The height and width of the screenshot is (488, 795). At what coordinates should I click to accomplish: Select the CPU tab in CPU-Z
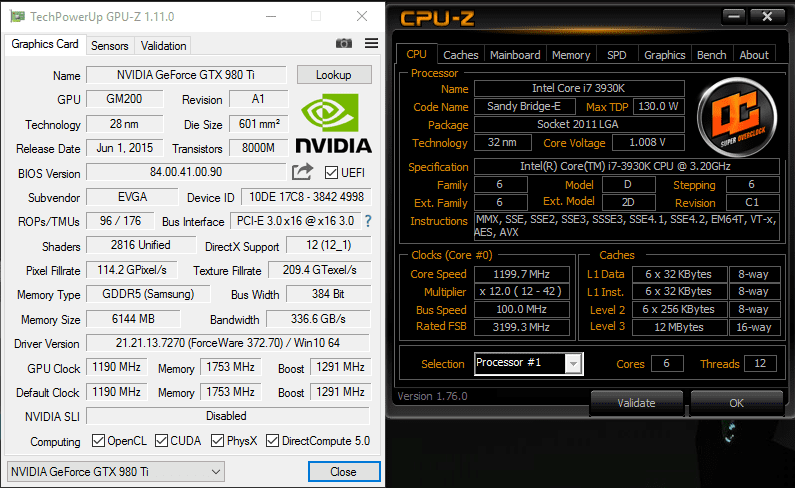[x=416, y=54]
